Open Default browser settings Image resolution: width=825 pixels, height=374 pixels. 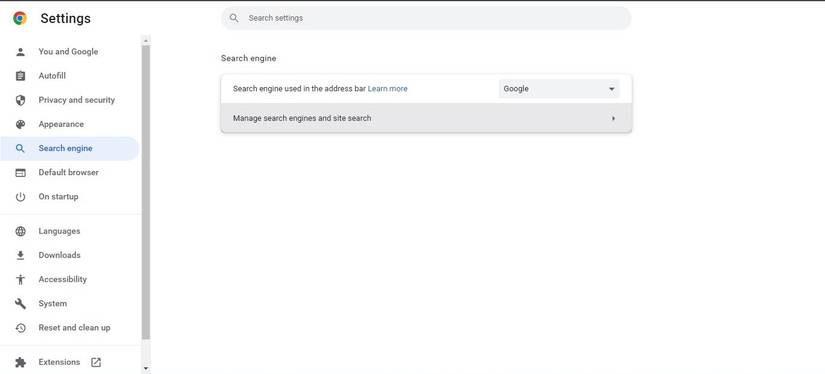point(69,173)
